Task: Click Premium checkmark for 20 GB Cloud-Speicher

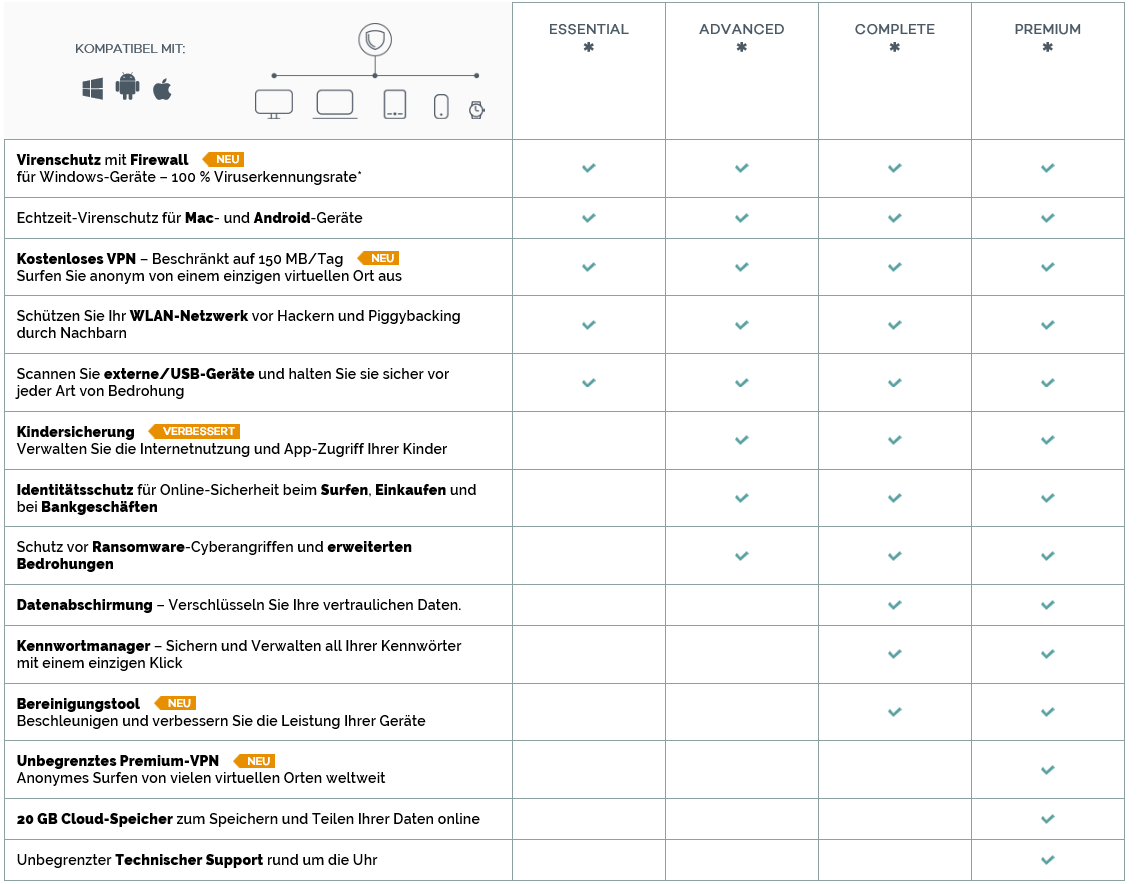Action: (1047, 819)
